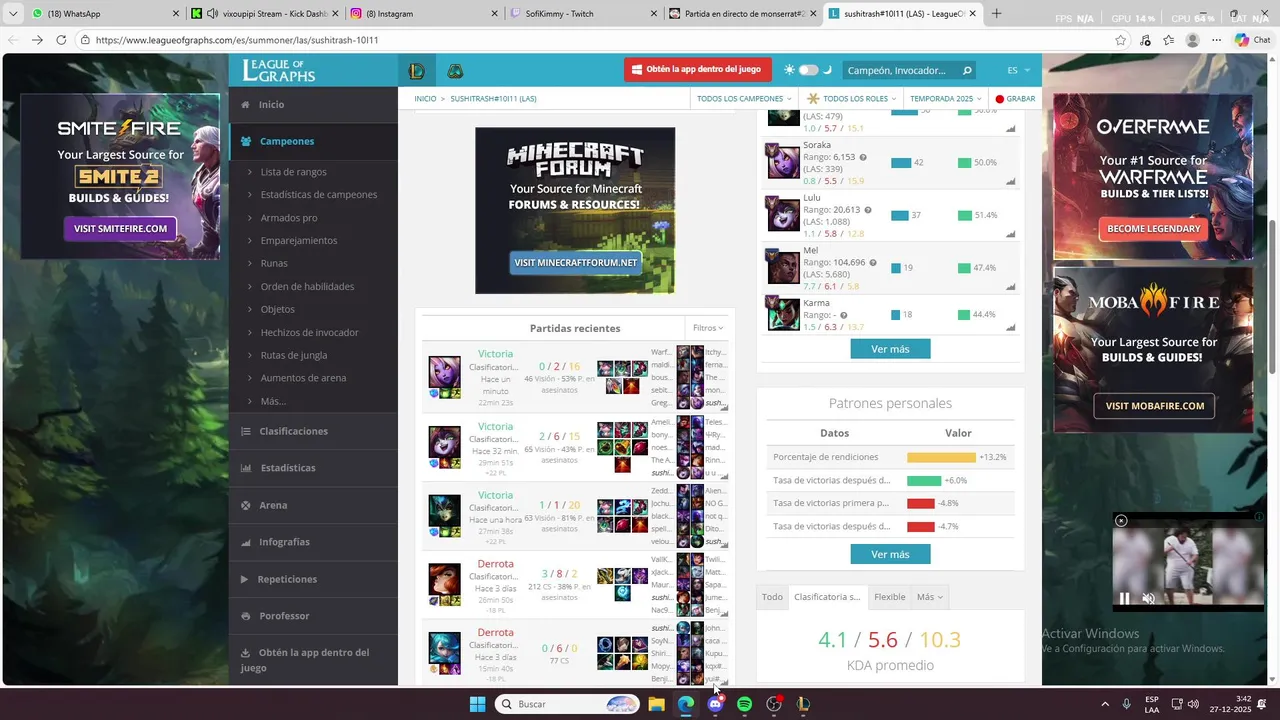Open the Arena sidebar section
The width and height of the screenshot is (1280, 720).
313,505
